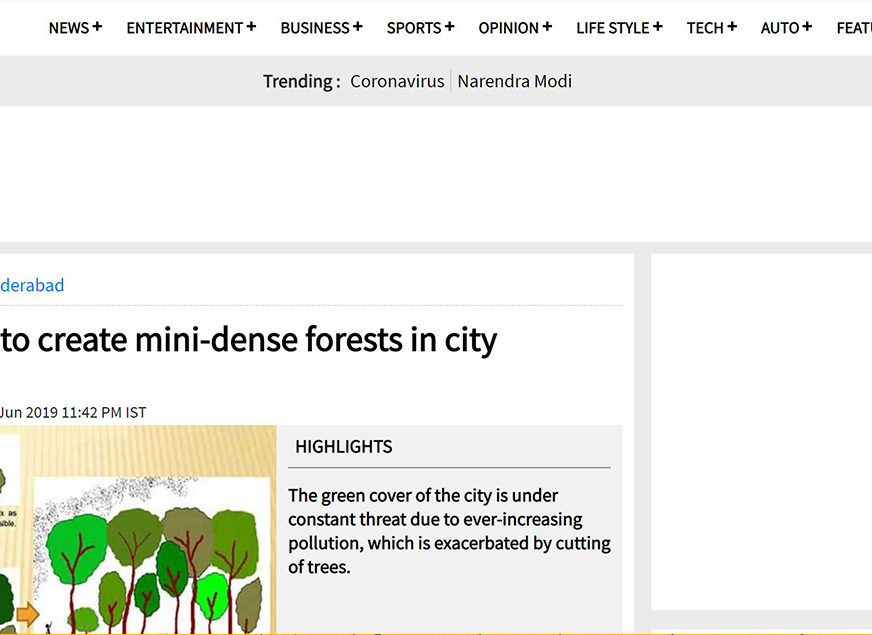Follow the blue Hyderabad breadcrumb link
Viewport: 872px width, 635px height.
(x=32, y=285)
